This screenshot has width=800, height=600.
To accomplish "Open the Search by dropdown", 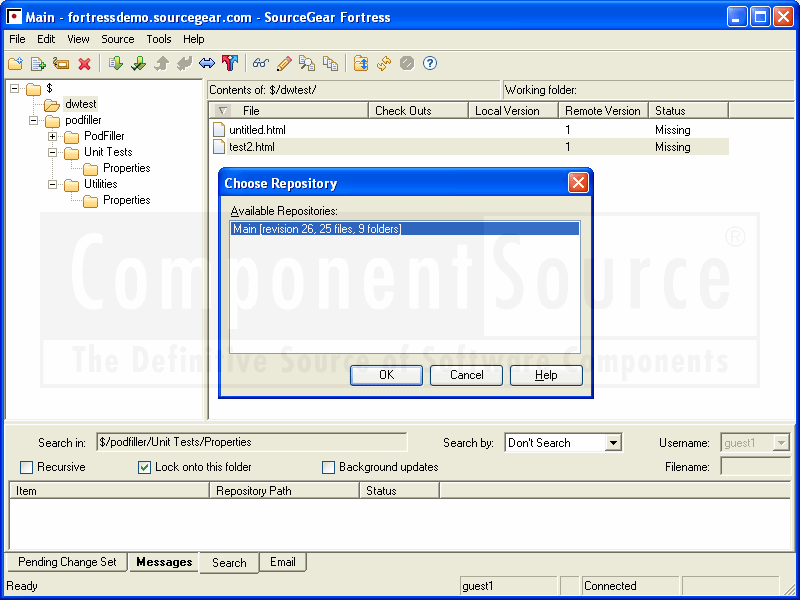I will pyautogui.click(x=613, y=442).
